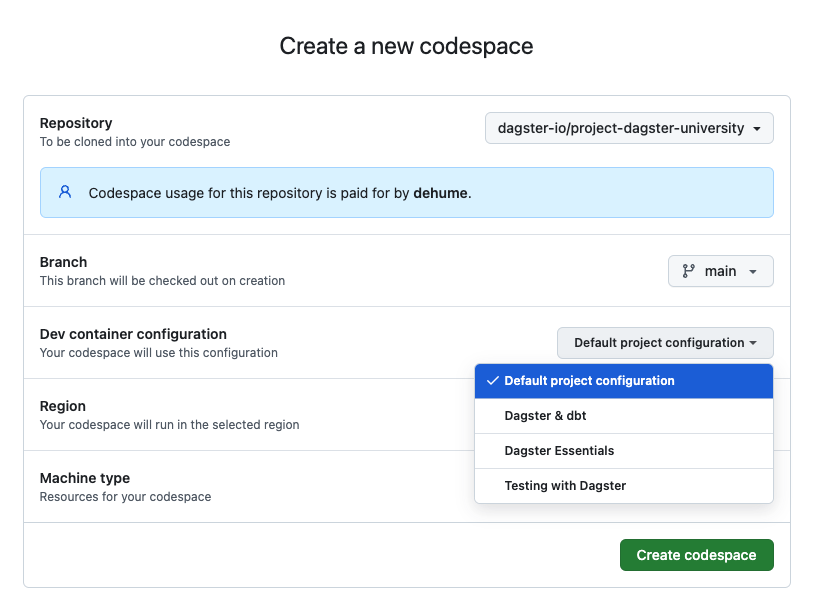Viewport: 813px width, 616px height.
Task: Click the Machine type section heading
Action: (x=85, y=478)
